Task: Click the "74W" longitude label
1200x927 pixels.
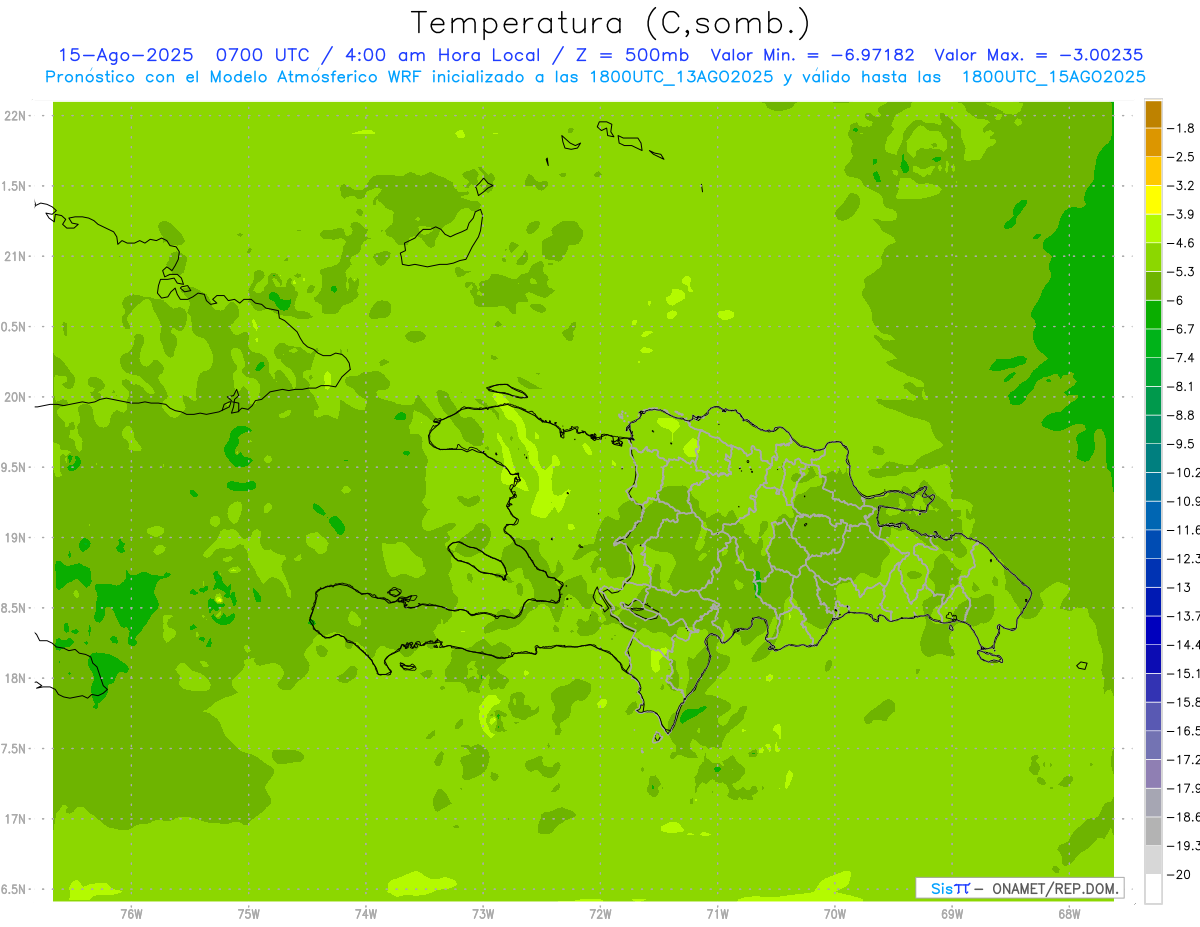Action: (x=366, y=913)
